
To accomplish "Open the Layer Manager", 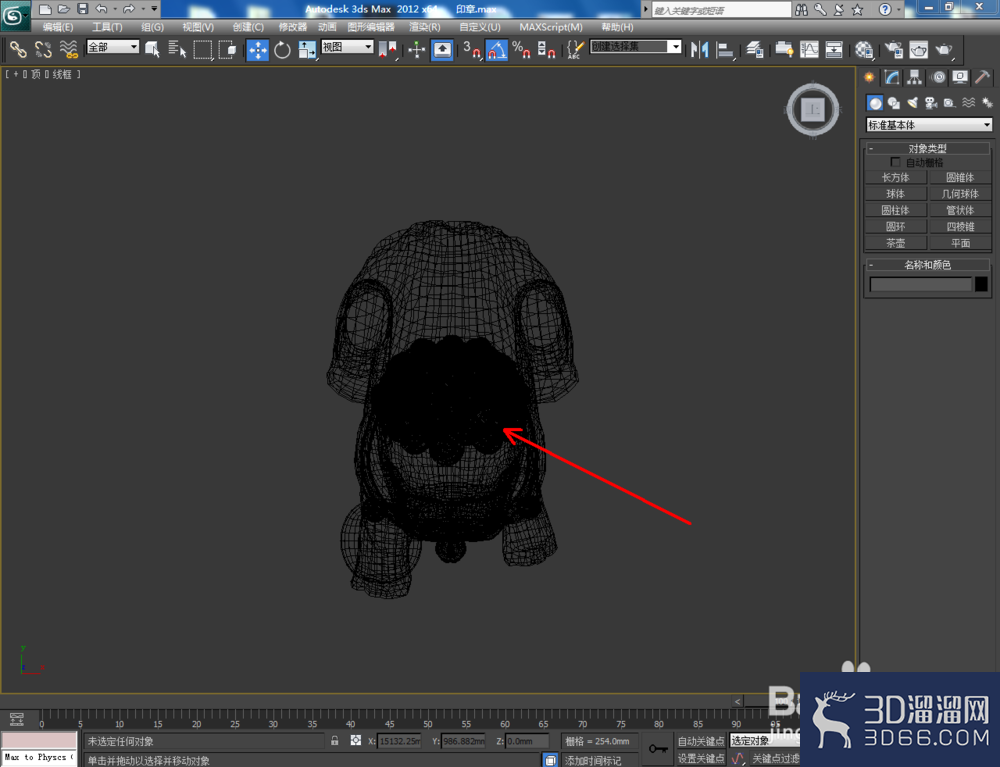I will coord(755,49).
